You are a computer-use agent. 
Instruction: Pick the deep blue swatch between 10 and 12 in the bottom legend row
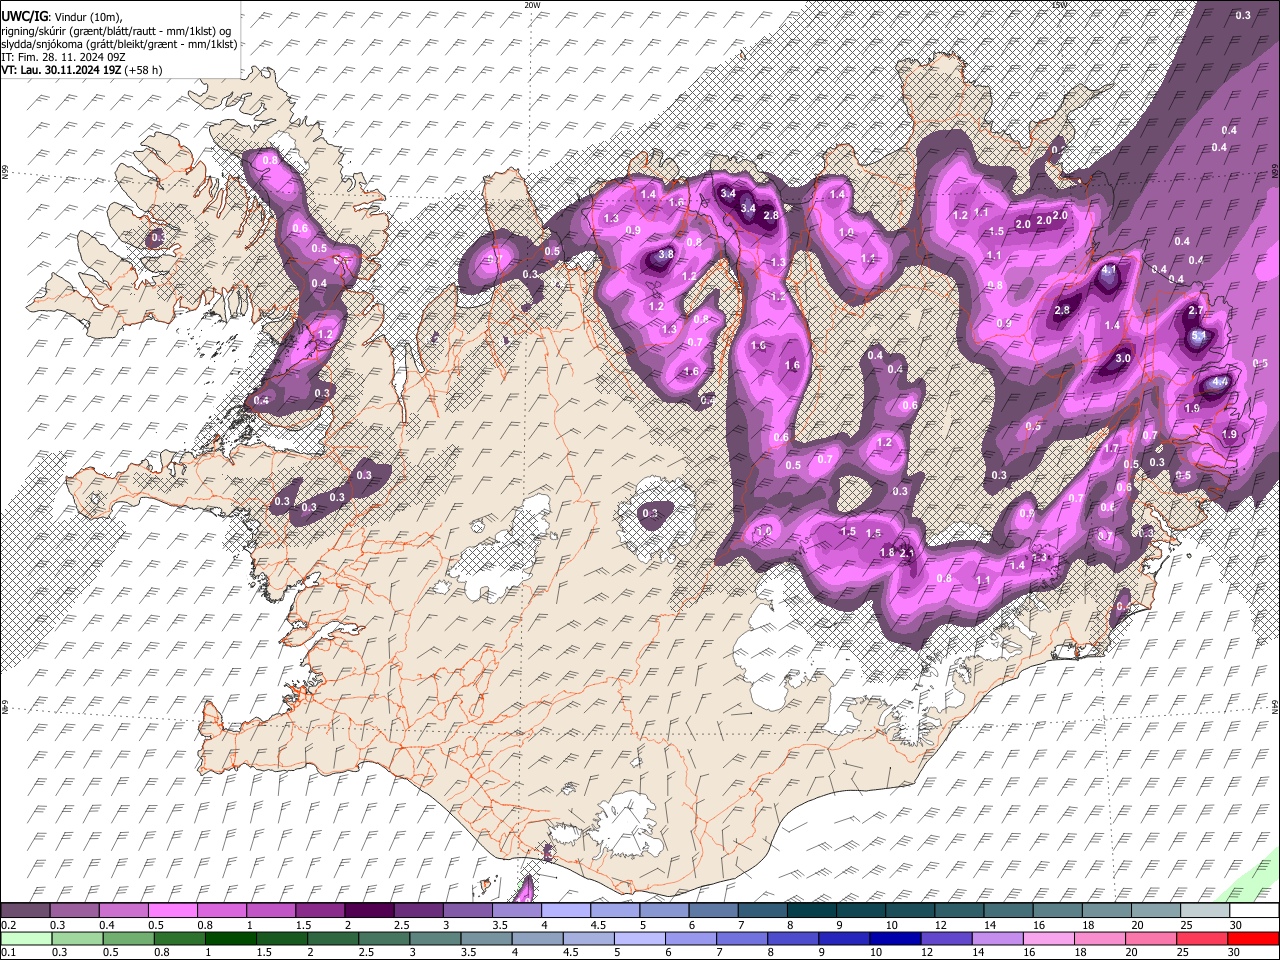[894, 938]
